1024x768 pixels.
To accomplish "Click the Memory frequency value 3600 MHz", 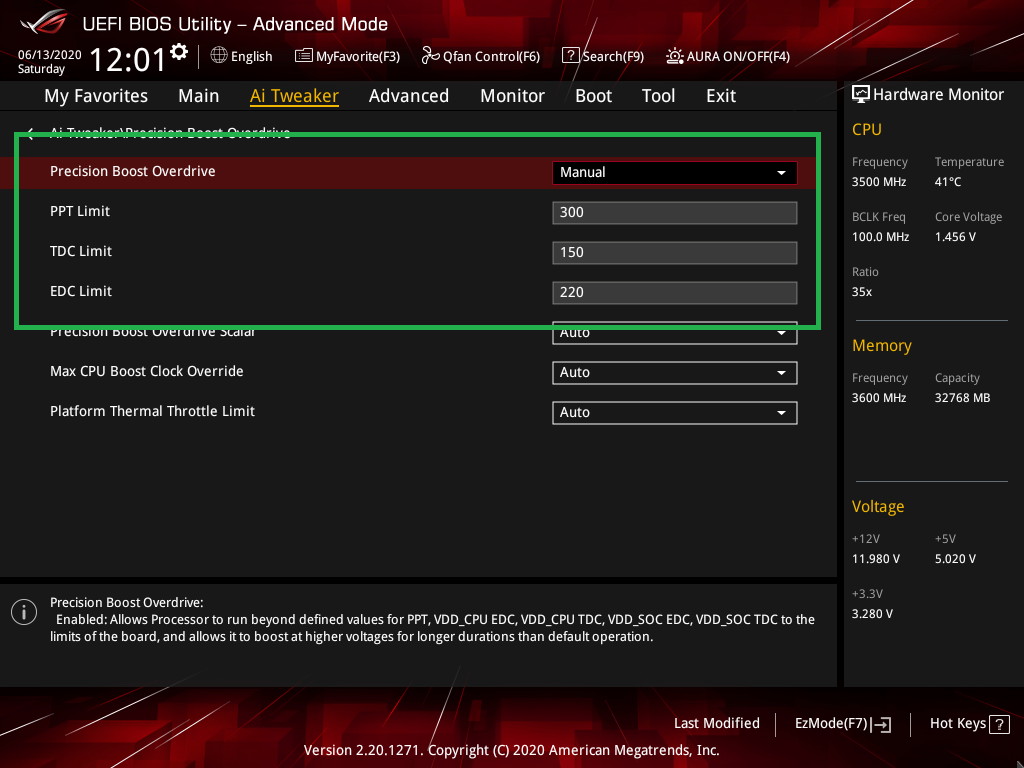I will tap(879, 398).
